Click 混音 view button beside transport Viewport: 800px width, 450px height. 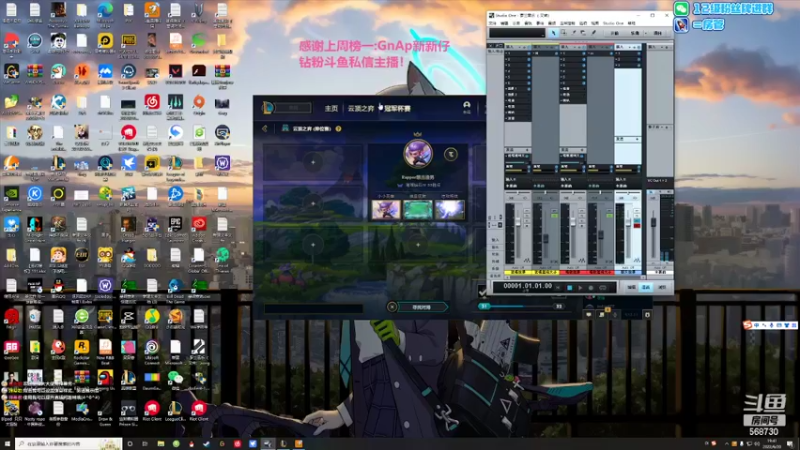click(x=646, y=287)
